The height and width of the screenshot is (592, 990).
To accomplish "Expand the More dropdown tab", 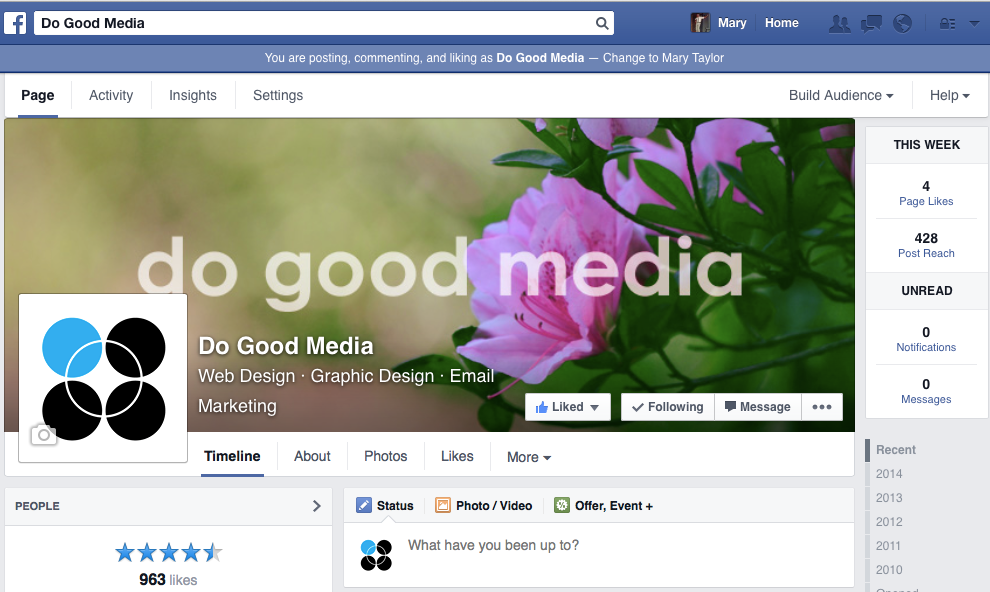I will coord(529,457).
